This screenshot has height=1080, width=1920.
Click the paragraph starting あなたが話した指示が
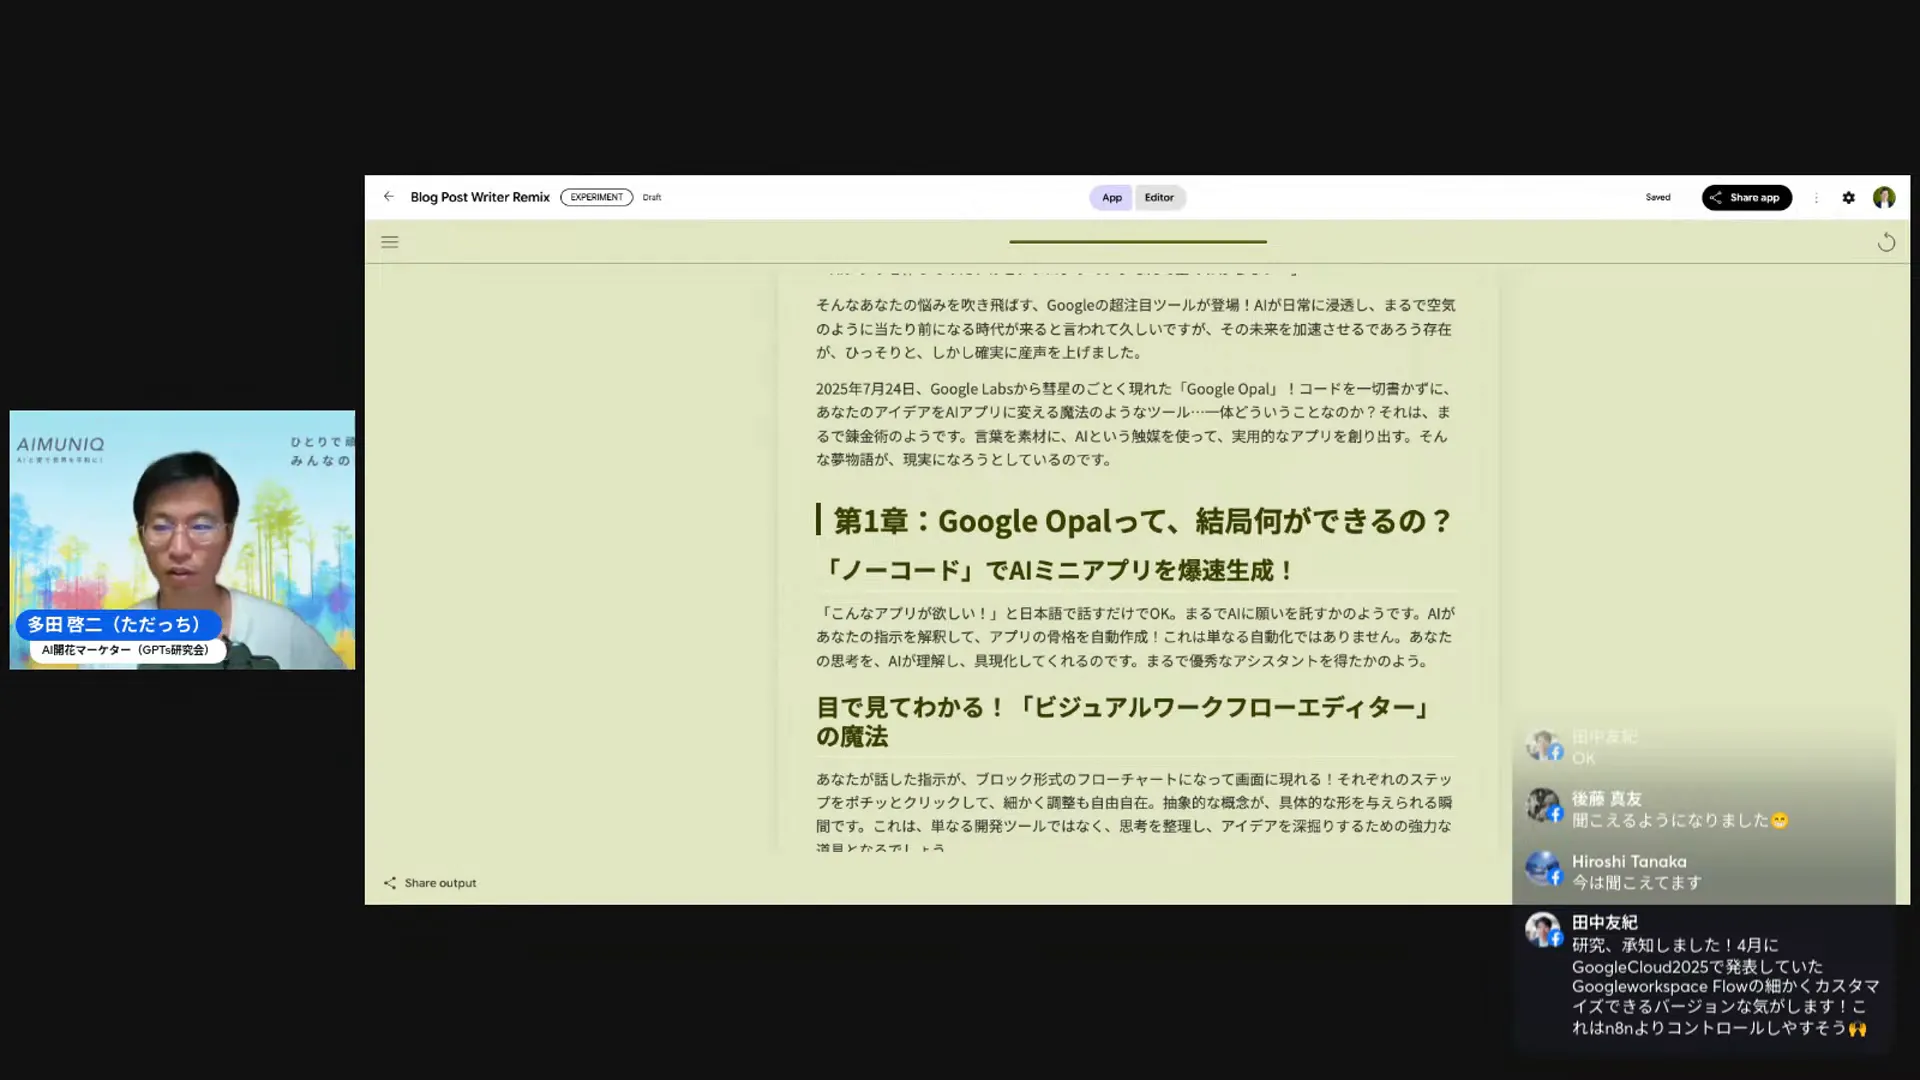point(1134,812)
